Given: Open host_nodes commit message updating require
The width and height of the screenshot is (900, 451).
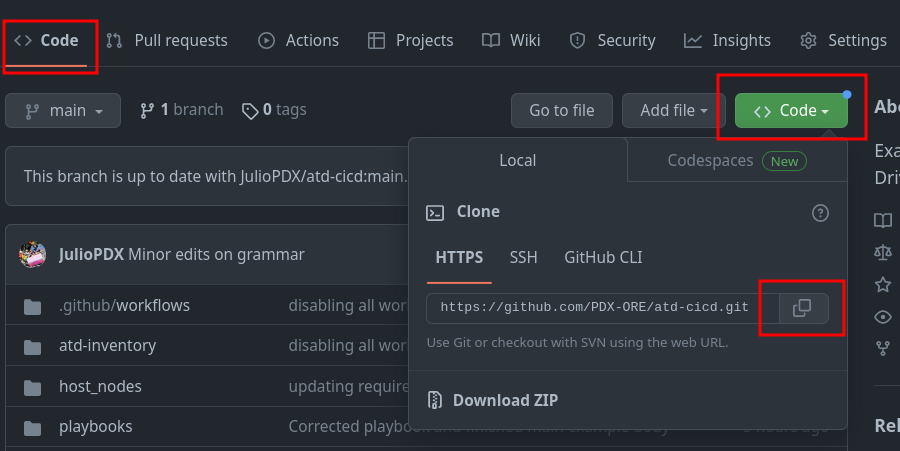Looking at the screenshot, I should click(348, 387).
